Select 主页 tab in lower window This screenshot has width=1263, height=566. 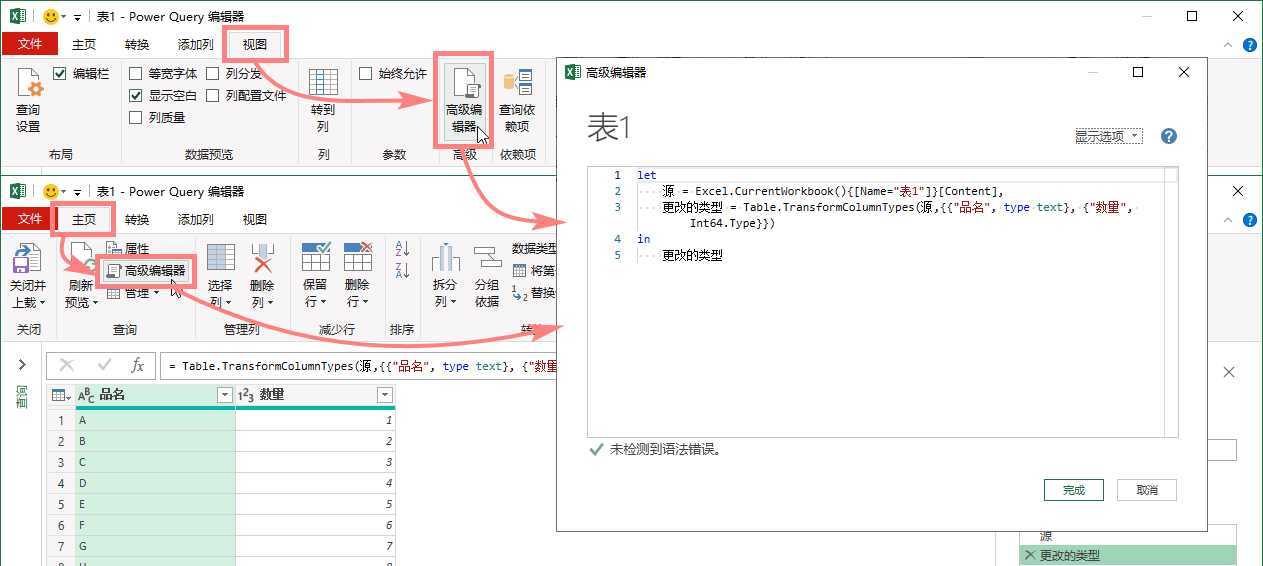[x=84, y=219]
